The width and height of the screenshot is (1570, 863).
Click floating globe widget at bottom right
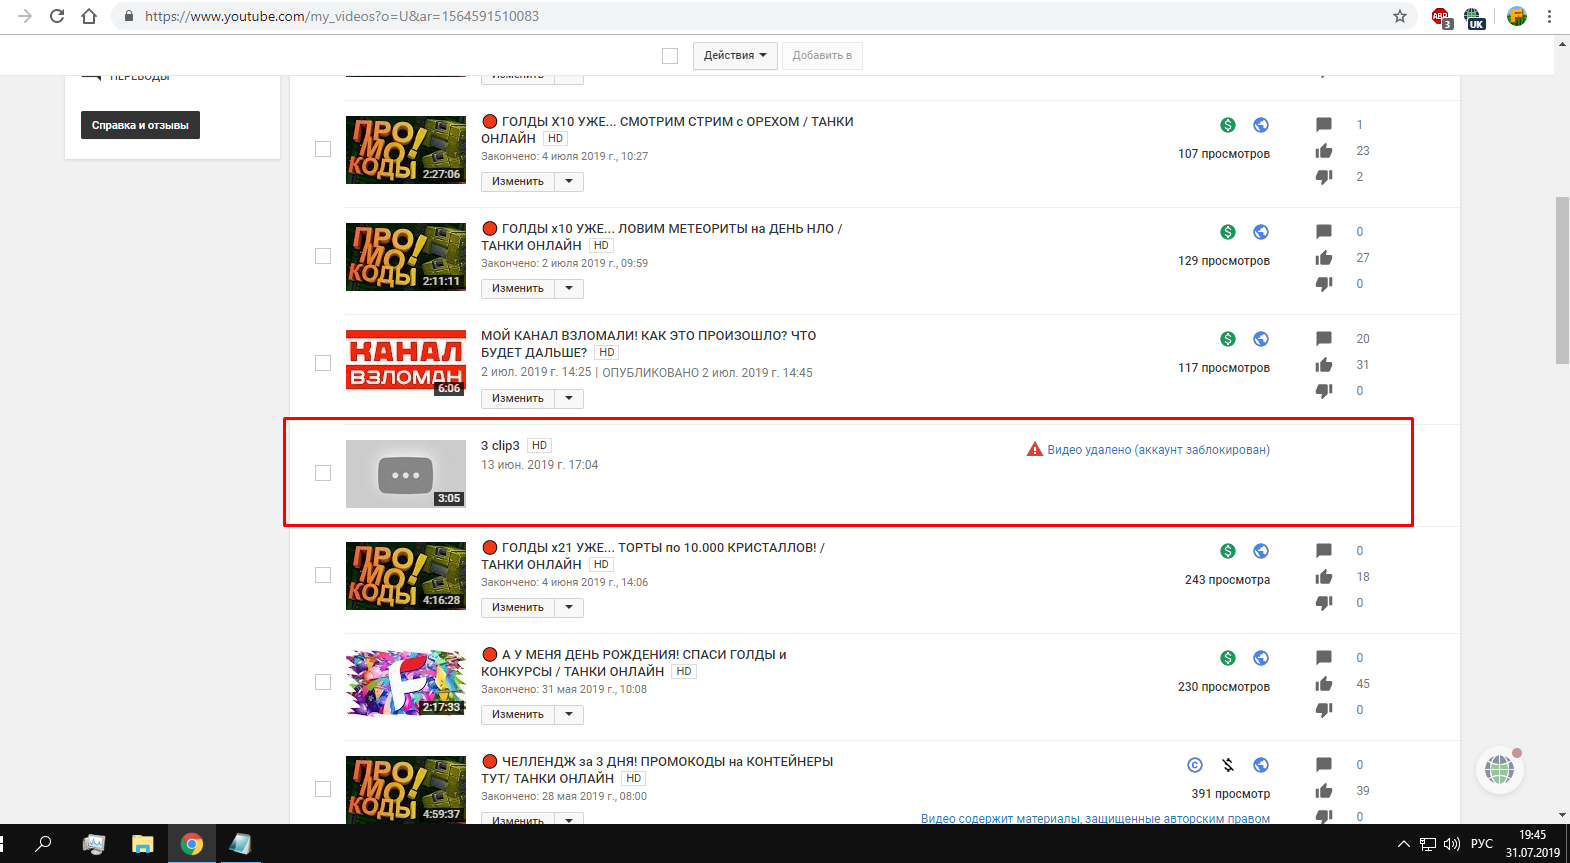[1500, 770]
